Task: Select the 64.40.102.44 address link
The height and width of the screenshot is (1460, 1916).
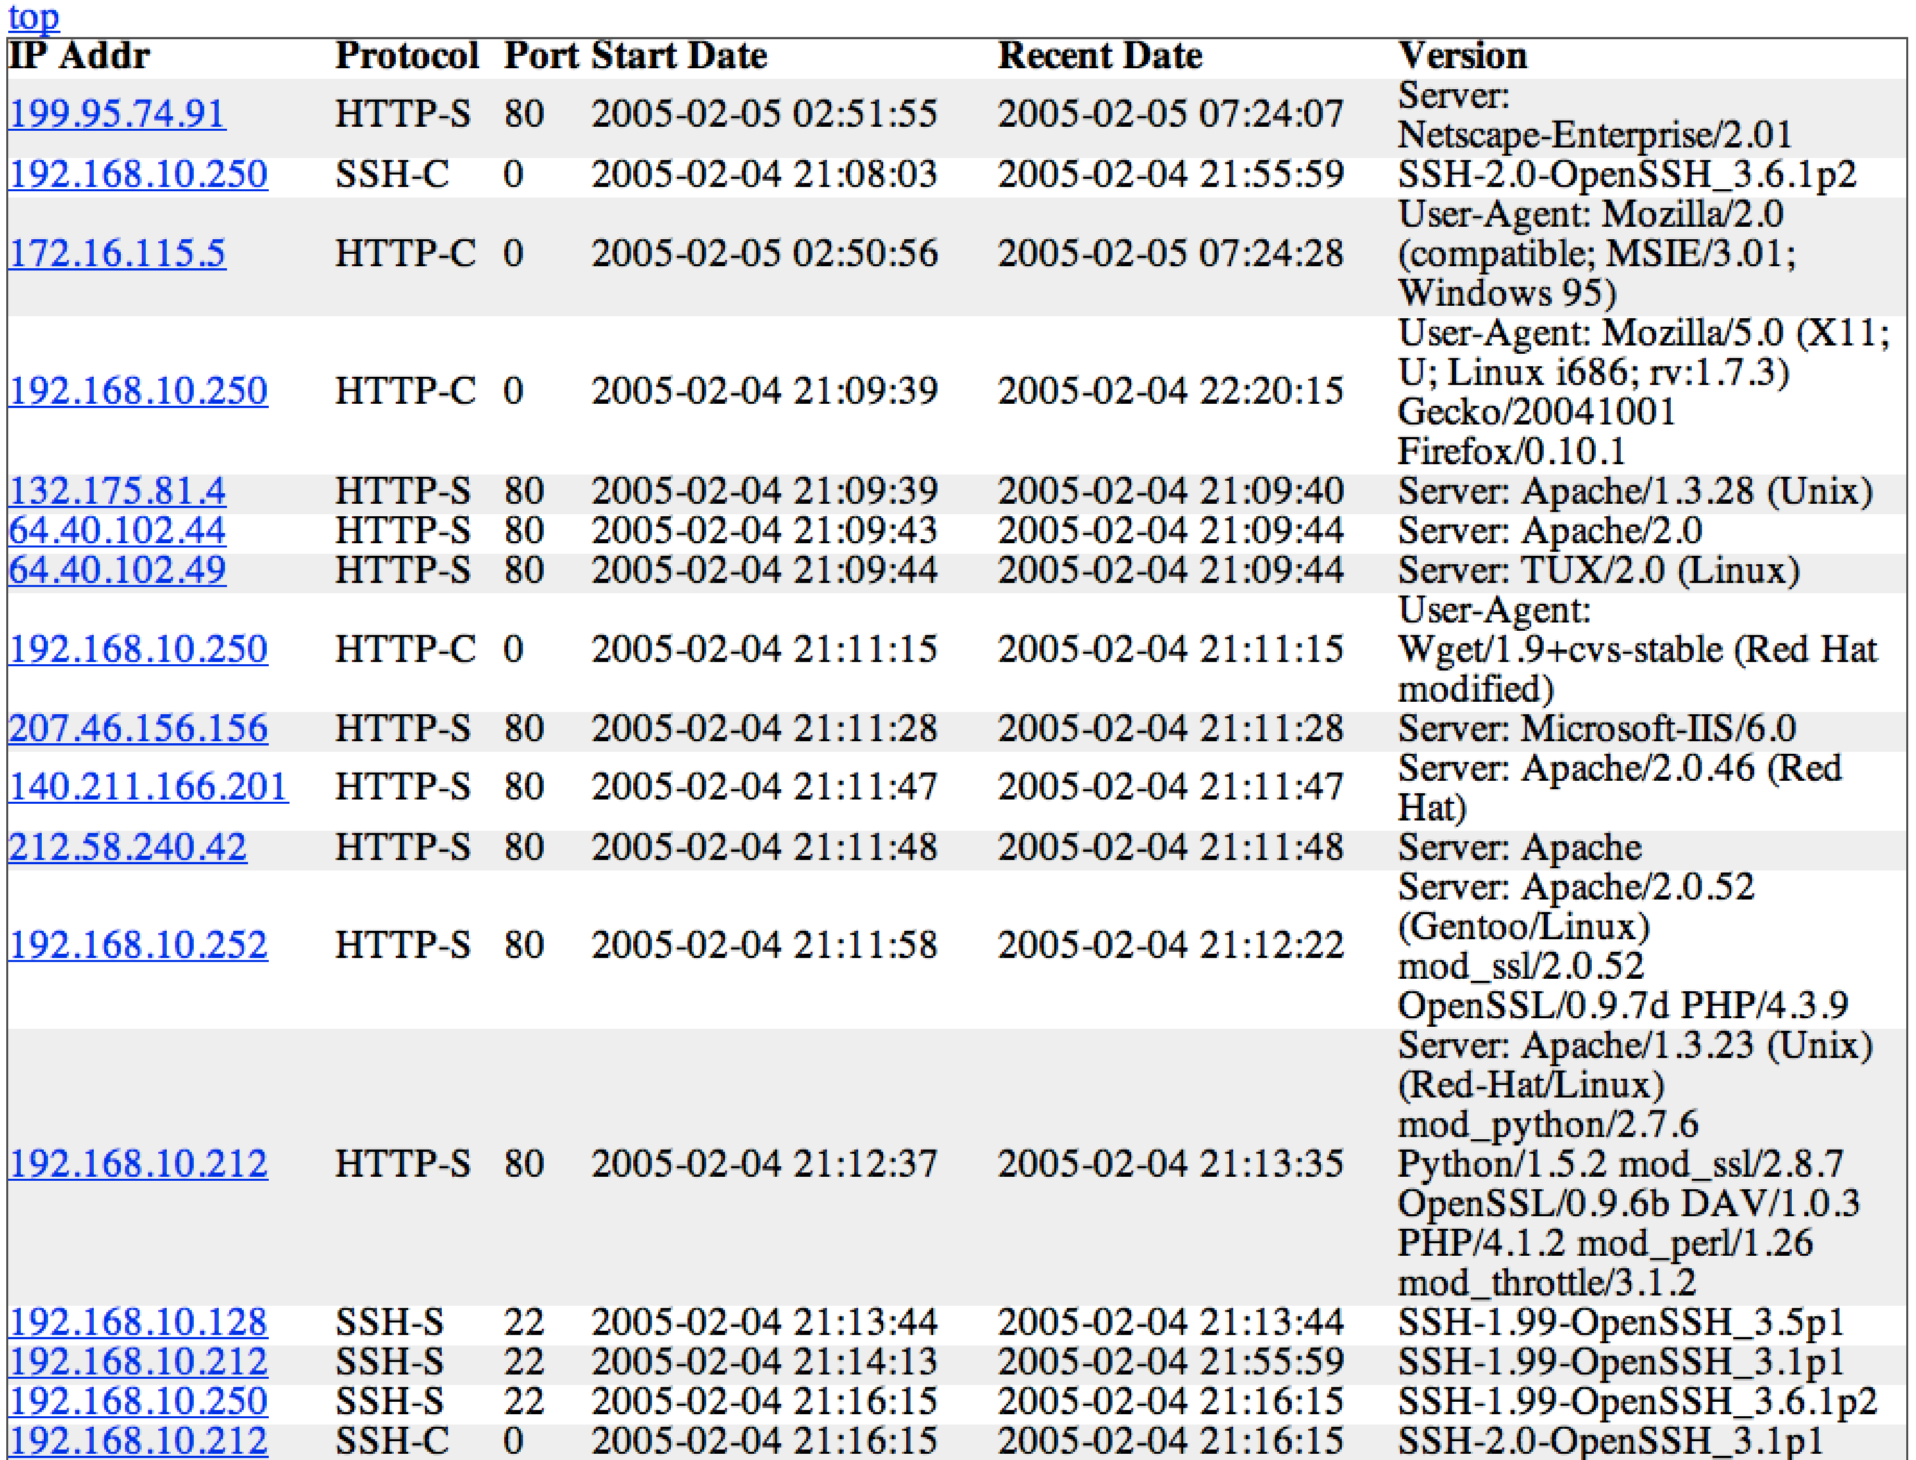Action: (117, 530)
